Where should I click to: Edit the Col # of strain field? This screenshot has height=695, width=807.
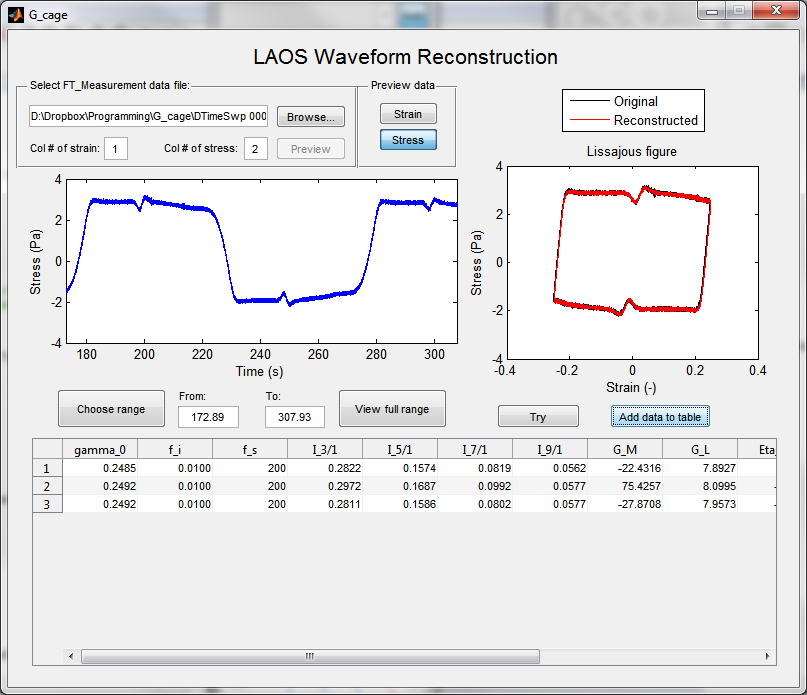pos(116,149)
